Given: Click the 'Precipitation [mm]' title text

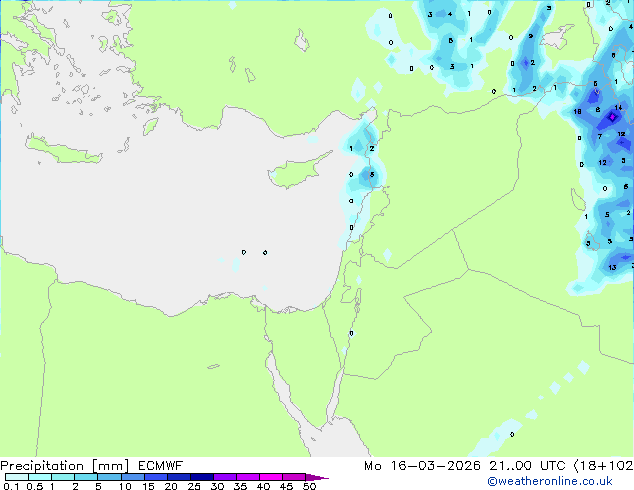Looking at the screenshot, I should pos(64,466).
